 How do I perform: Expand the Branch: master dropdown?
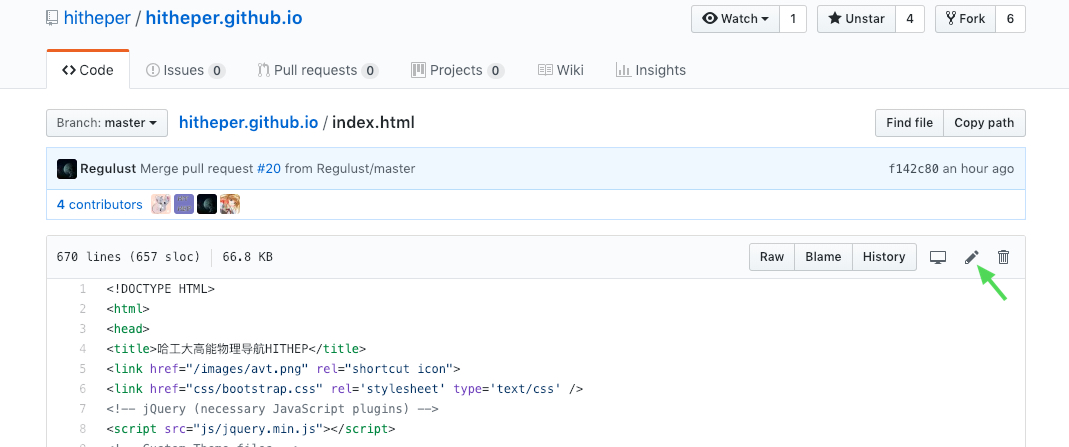pos(107,123)
